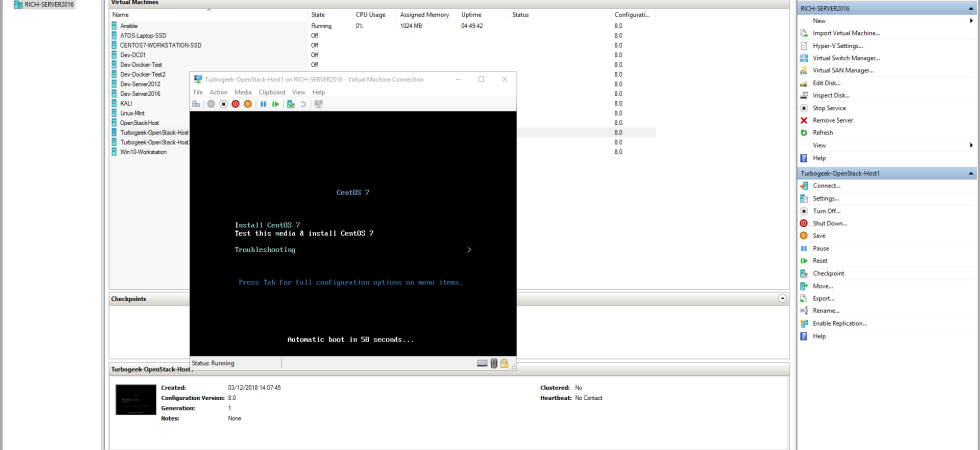Sort by Uptime column header

pos(483,14)
